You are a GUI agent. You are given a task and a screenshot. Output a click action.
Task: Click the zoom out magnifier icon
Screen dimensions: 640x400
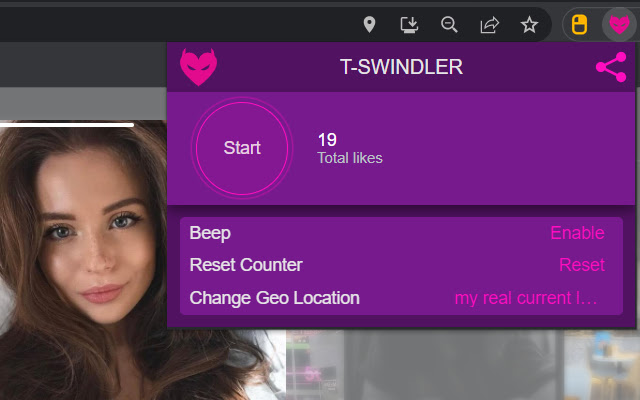[x=449, y=25]
